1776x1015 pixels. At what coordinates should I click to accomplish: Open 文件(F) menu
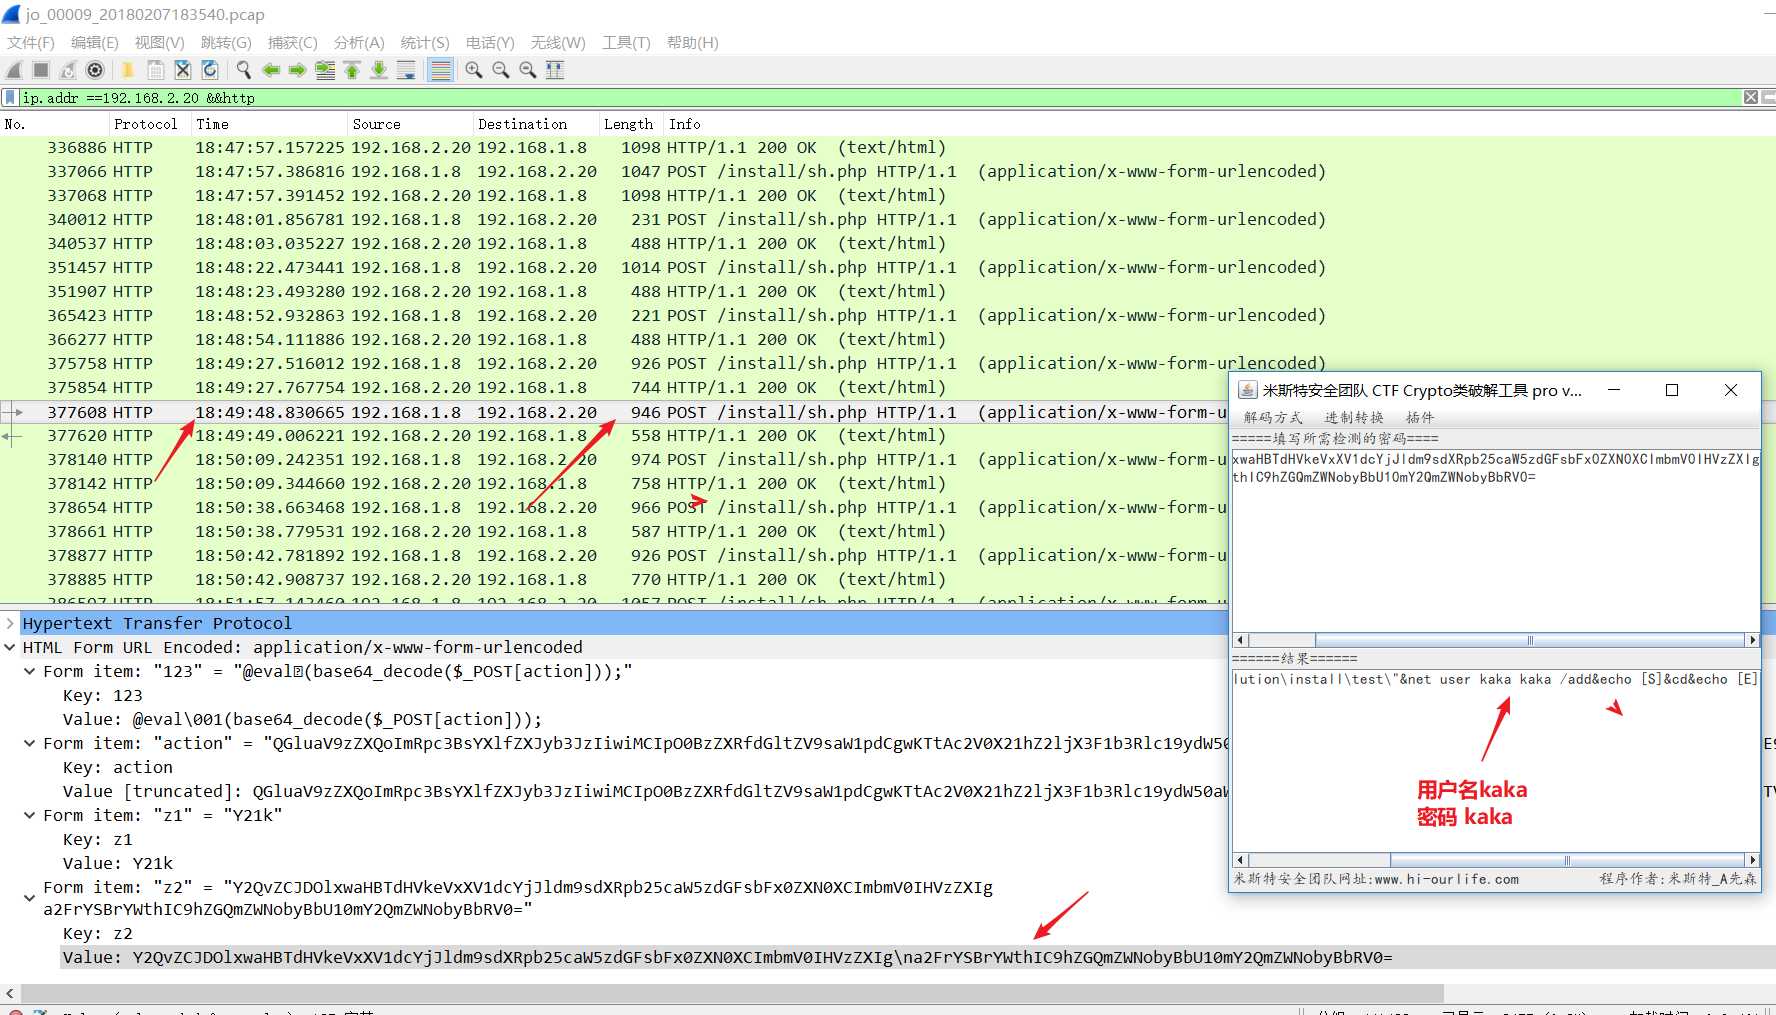click(x=31, y=43)
